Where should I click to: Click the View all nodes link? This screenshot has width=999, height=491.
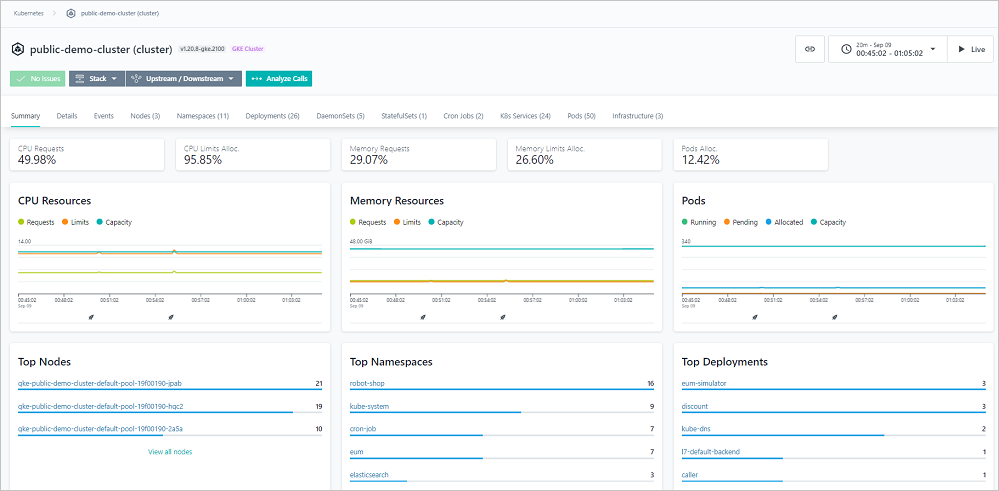point(170,452)
